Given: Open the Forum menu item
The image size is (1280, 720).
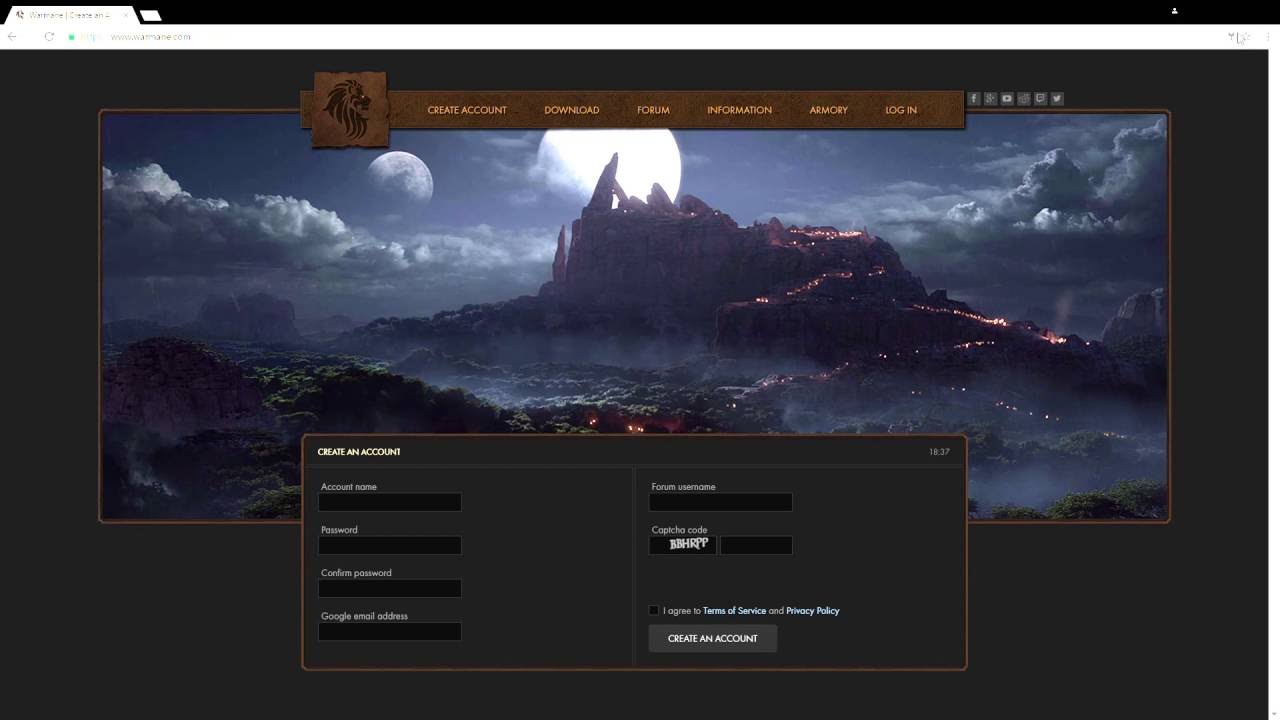Looking at the screenshot, I should pyautogui.click(x=653, y=110).
